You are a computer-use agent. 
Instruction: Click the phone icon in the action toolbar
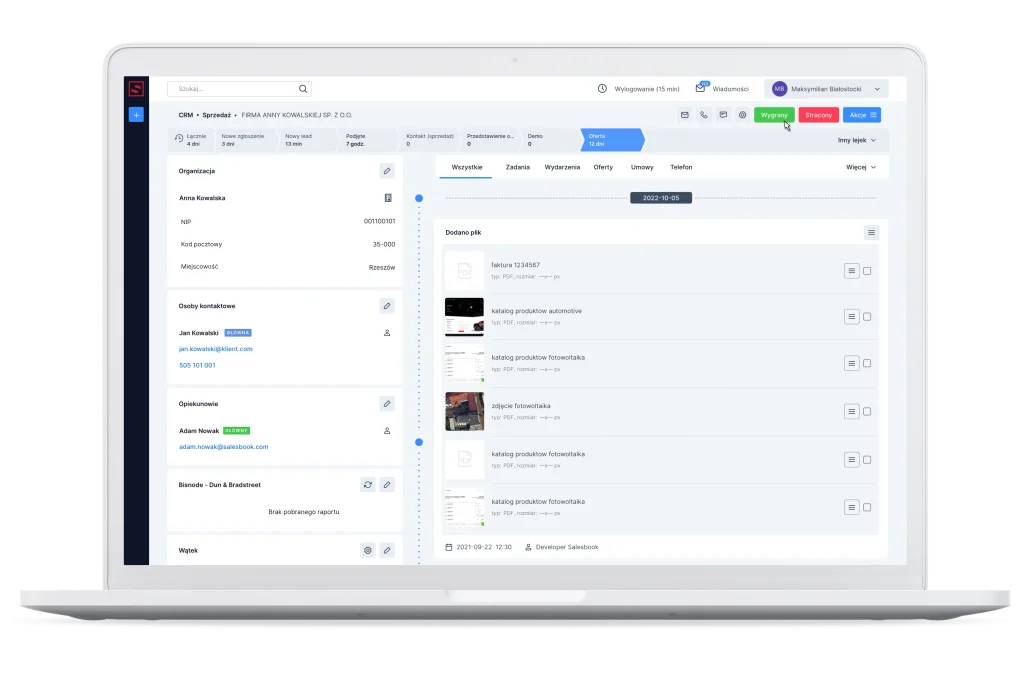point(703,115)
